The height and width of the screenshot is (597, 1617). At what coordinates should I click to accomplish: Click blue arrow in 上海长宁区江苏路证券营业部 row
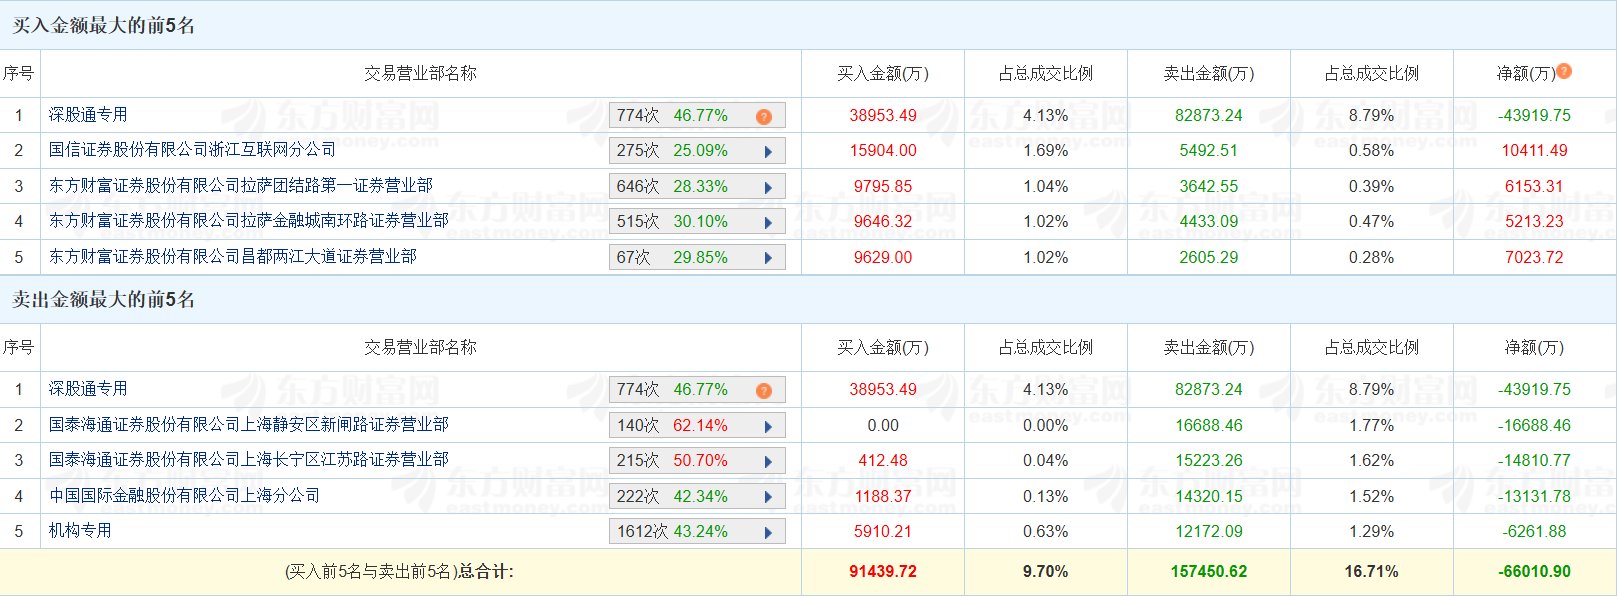(x=768, y=461)
